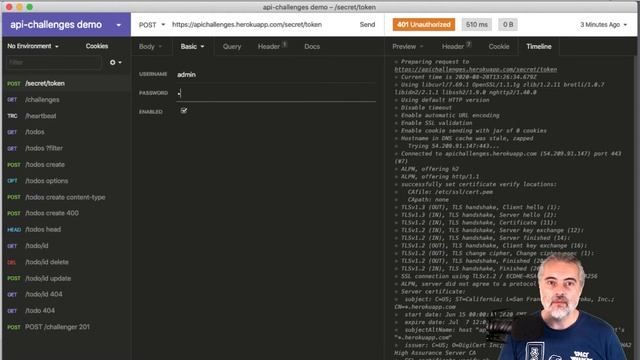Open the Basic auth tab dropdown

(x=192, y=47)
